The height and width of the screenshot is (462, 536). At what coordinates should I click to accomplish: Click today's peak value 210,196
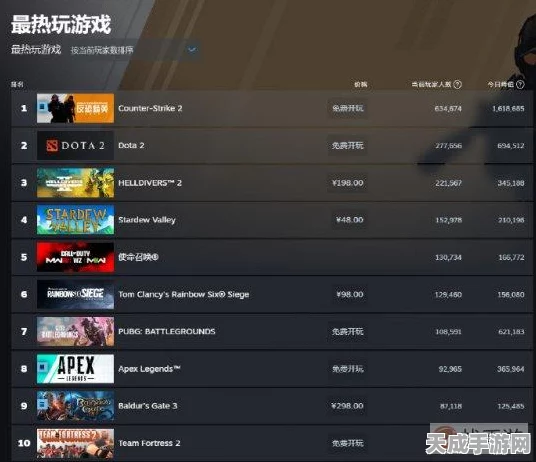(x=511, y=220)
